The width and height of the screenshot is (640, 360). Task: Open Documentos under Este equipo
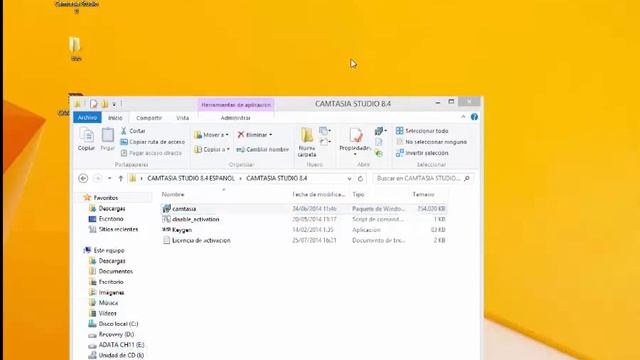pos(116,271)
